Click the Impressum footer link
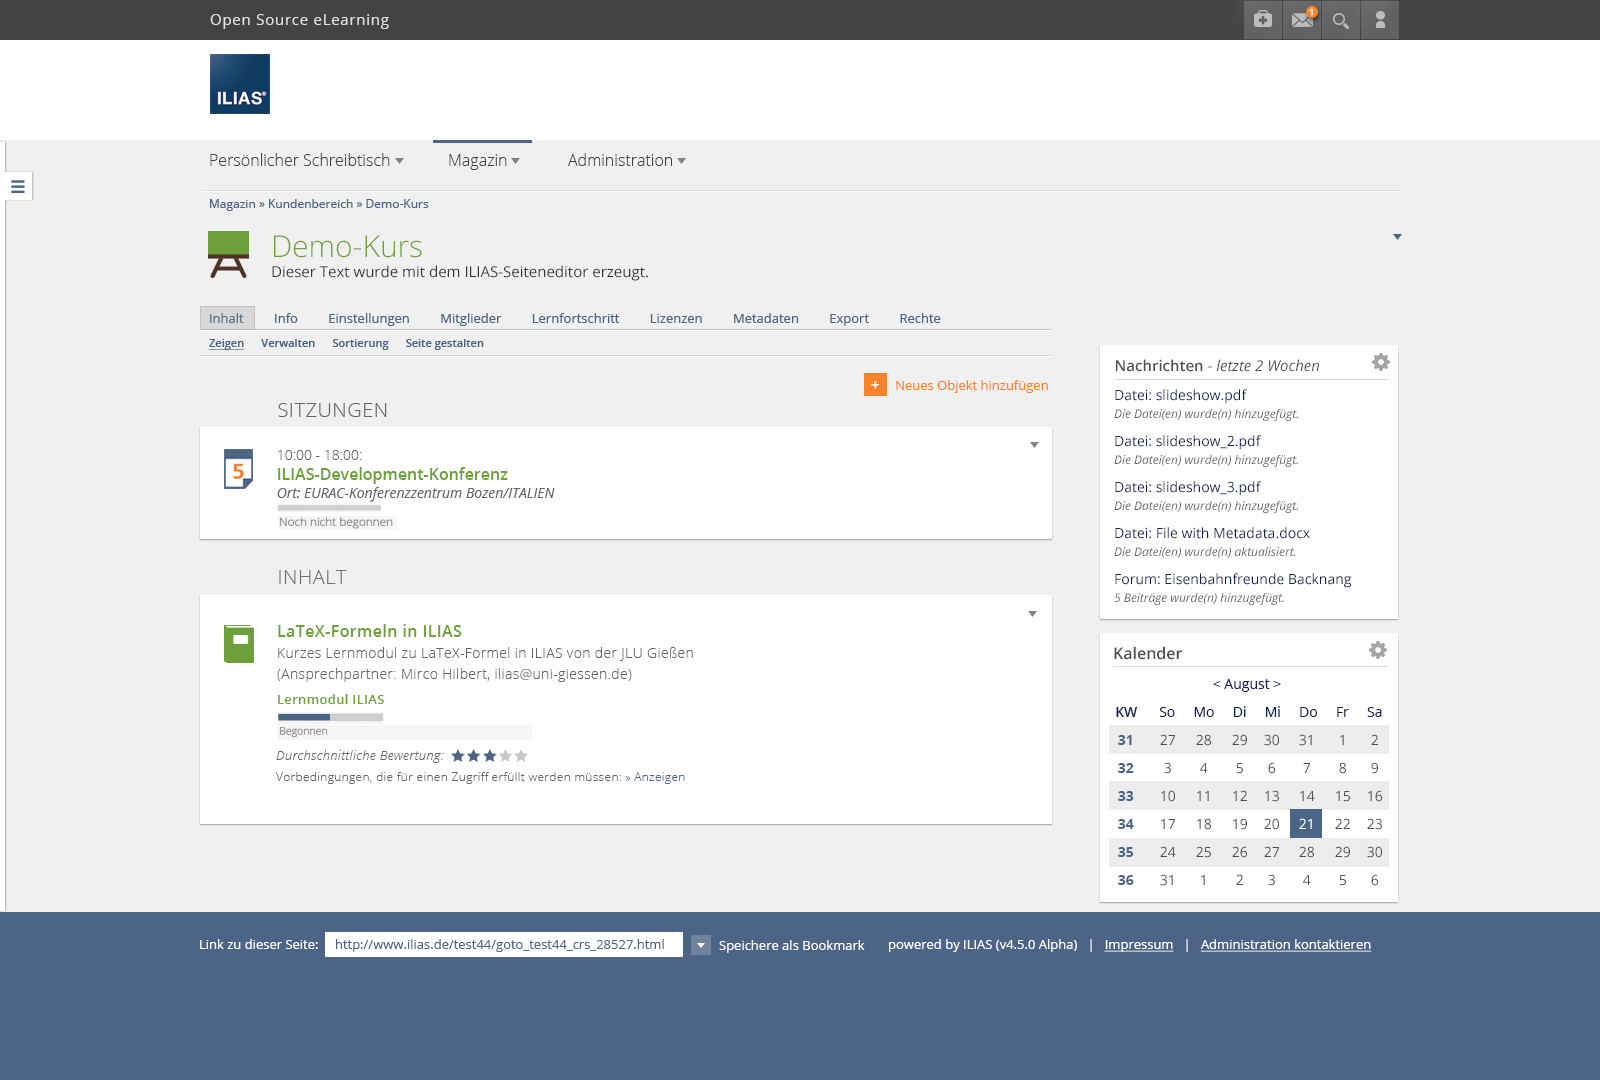Viewport: 1600px width, 1080px height. pyautogui.click(x=1138, y=945)
